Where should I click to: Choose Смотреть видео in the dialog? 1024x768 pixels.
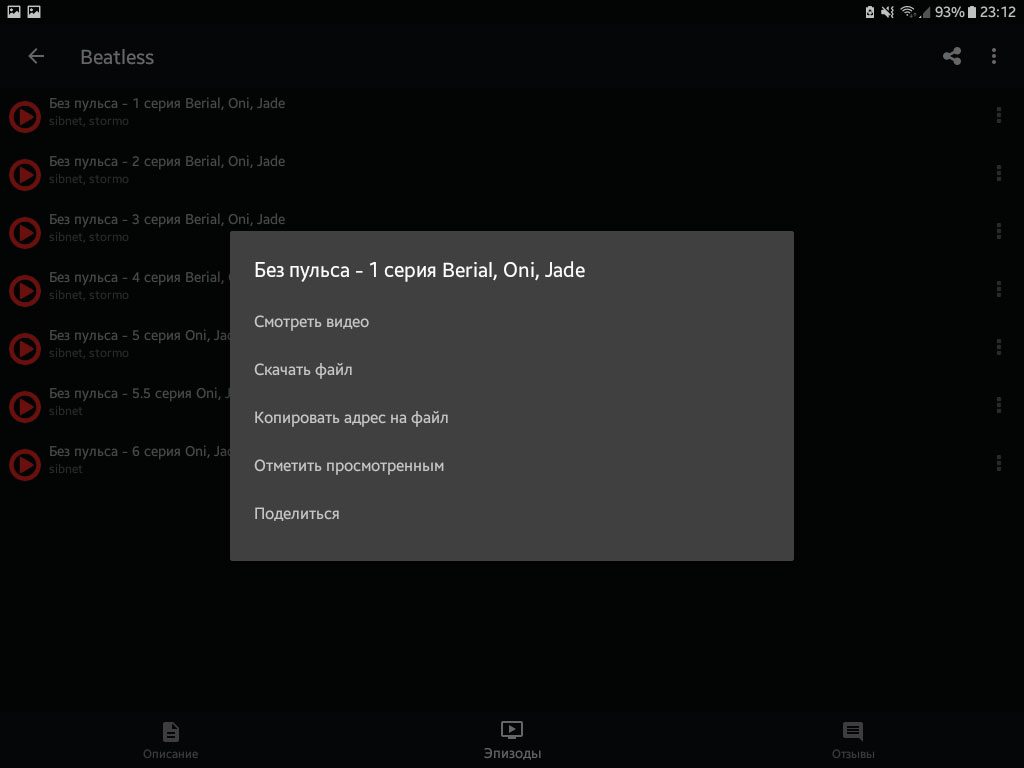click(511, 322)
